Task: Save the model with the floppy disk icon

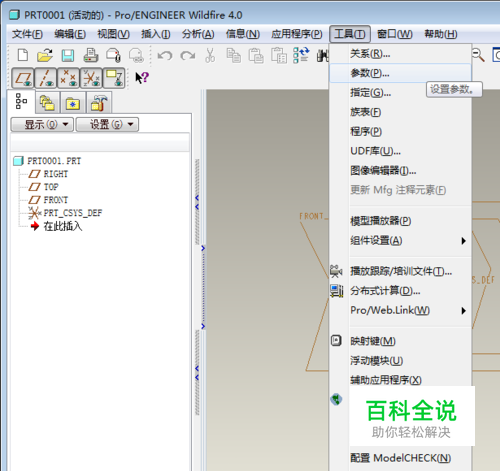Action: [68, 55]
